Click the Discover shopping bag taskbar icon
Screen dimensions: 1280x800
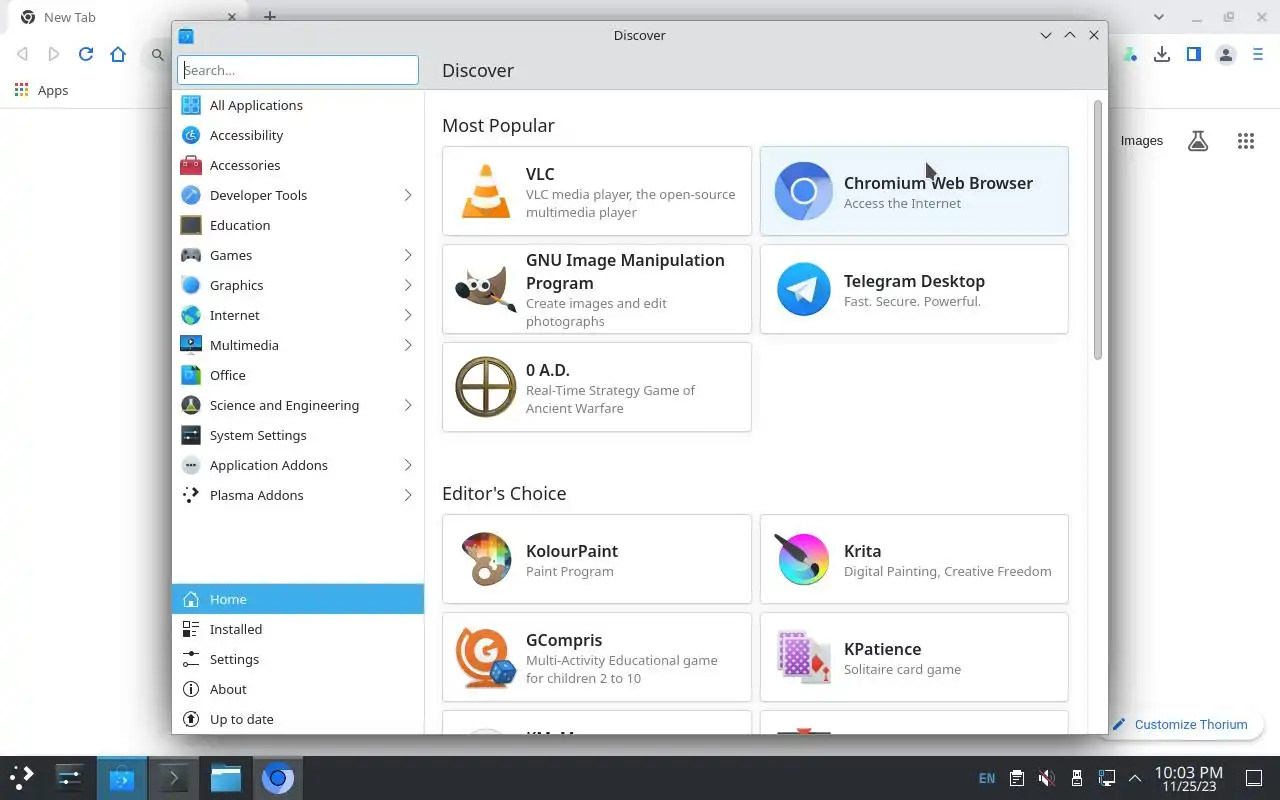pos(122,778)
